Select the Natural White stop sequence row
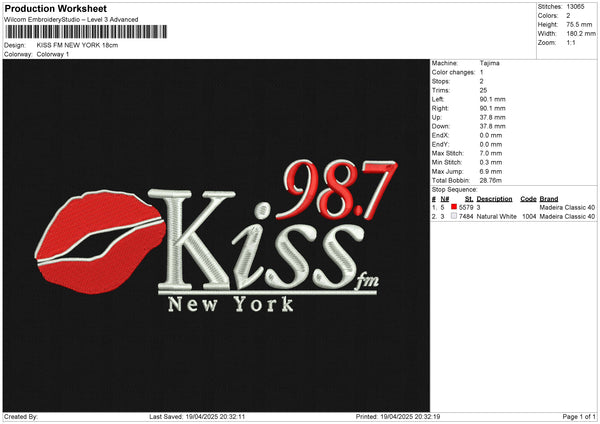This screenshot has height=424, width=600. click(514, 217)
